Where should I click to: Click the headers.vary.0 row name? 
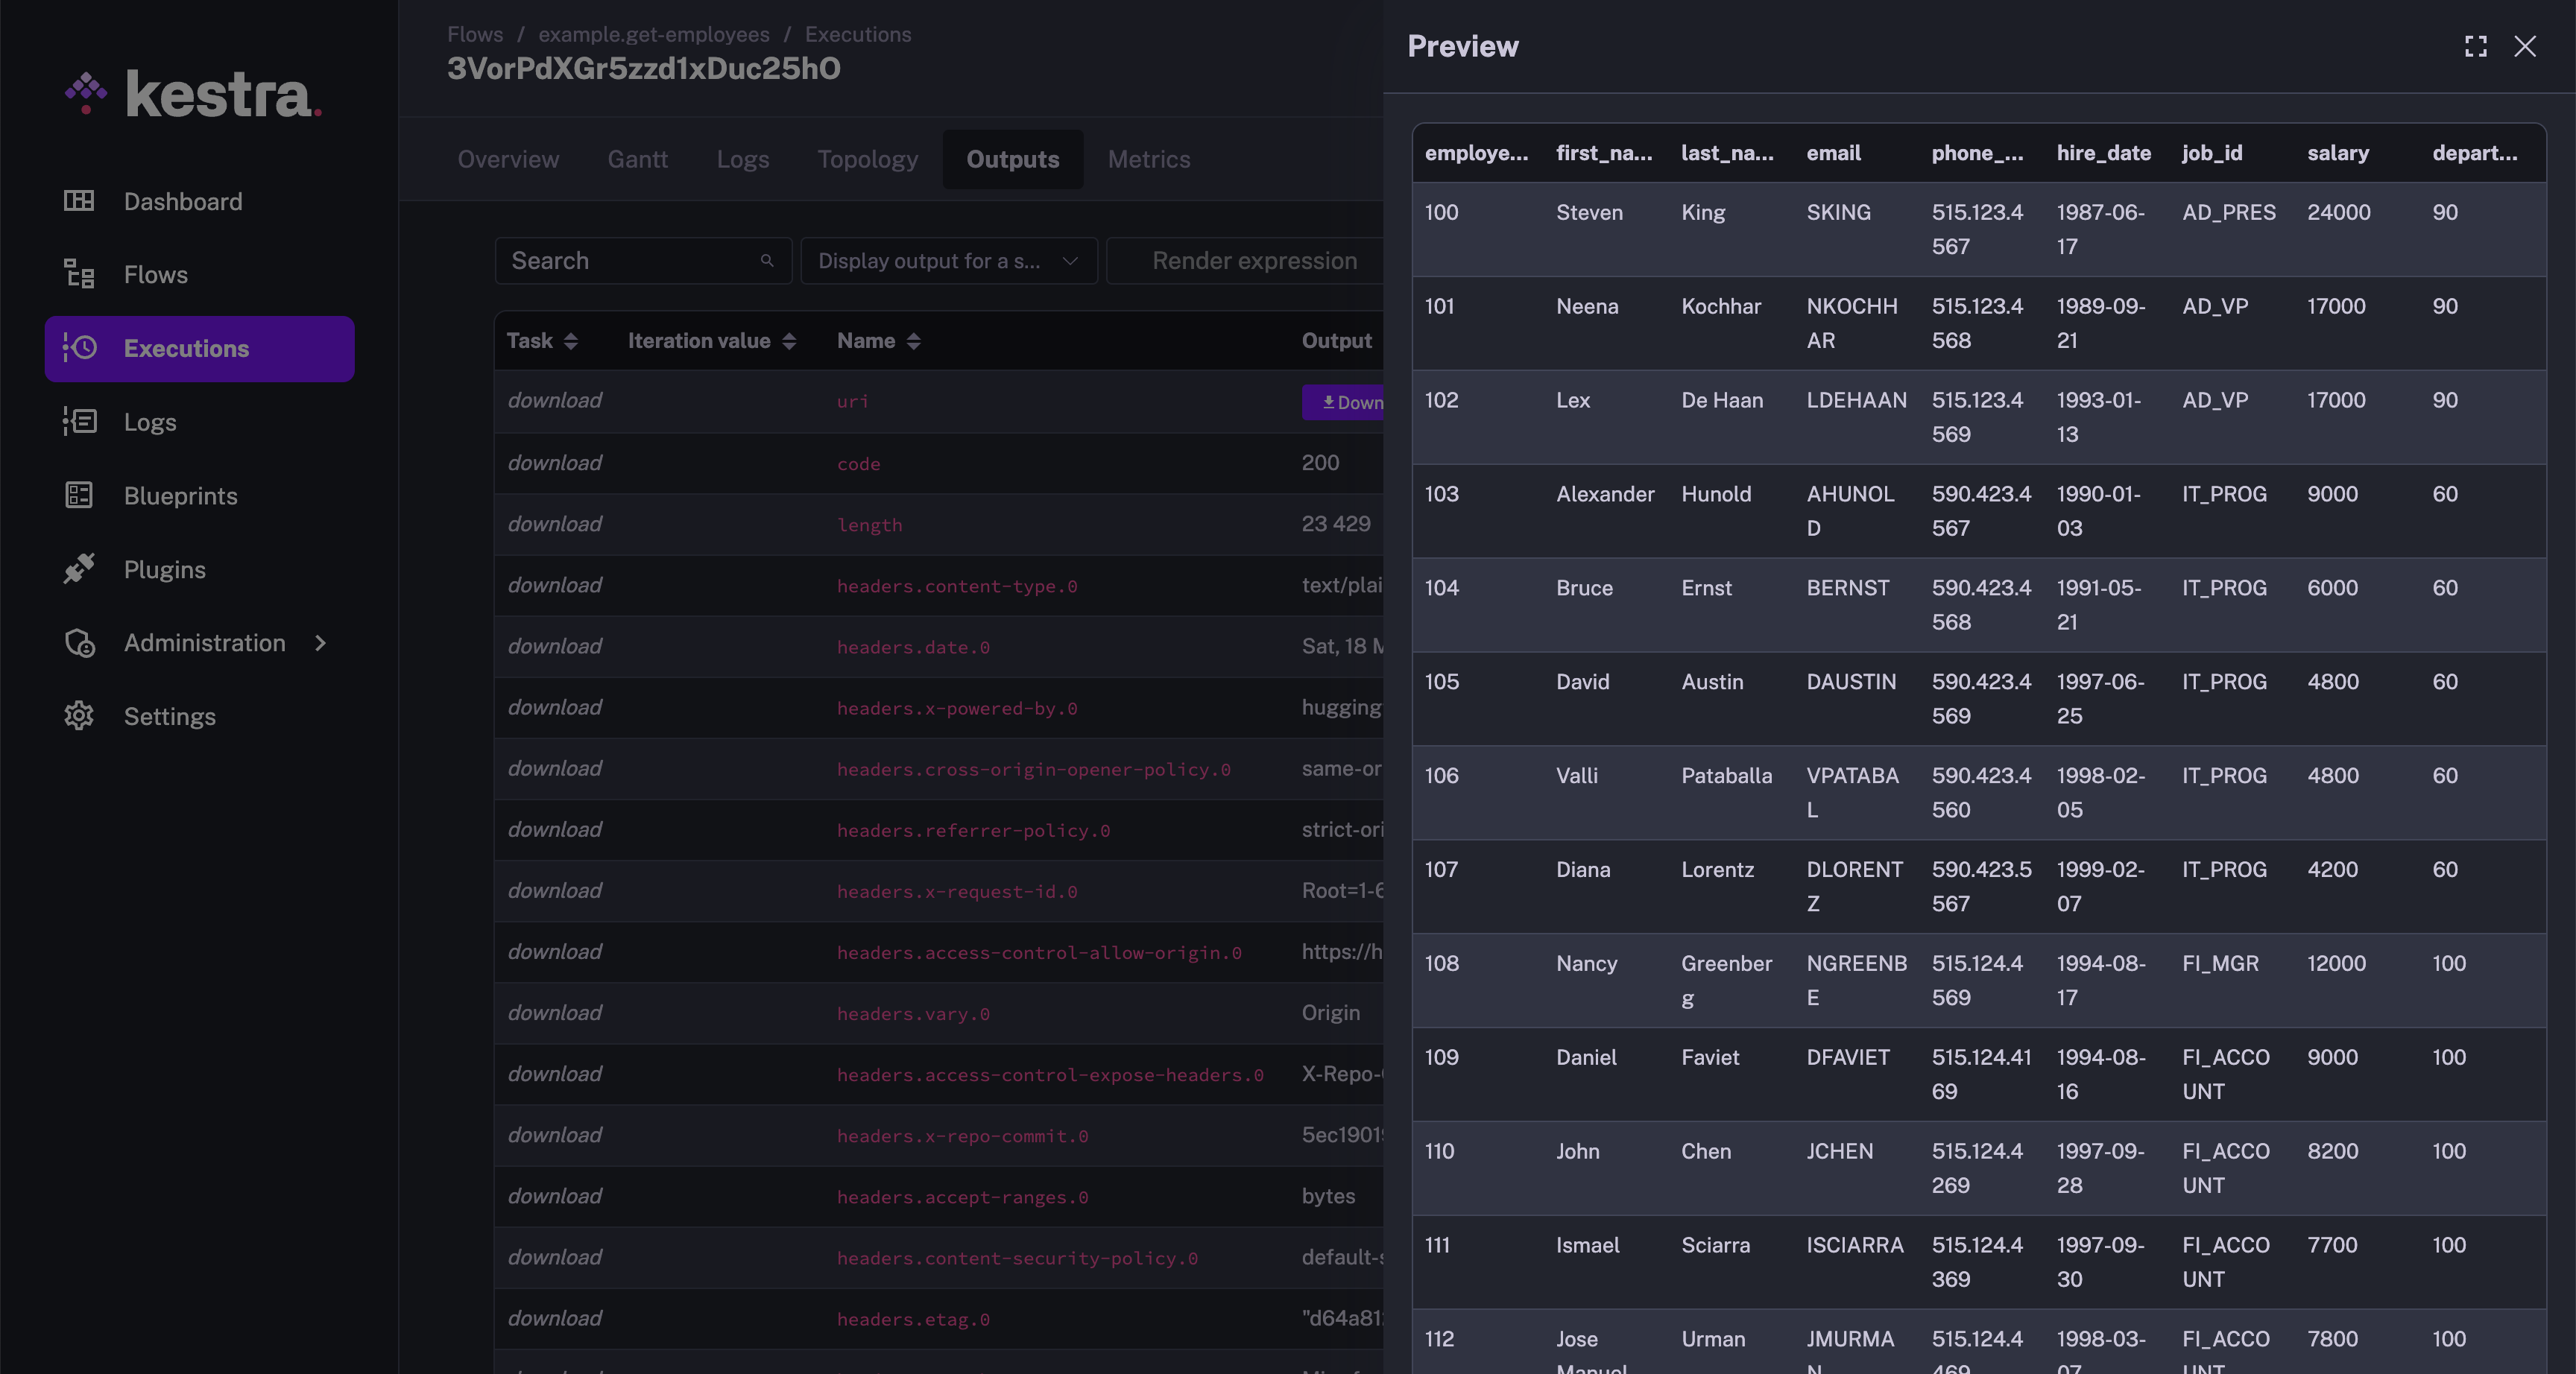[913, 1013]
